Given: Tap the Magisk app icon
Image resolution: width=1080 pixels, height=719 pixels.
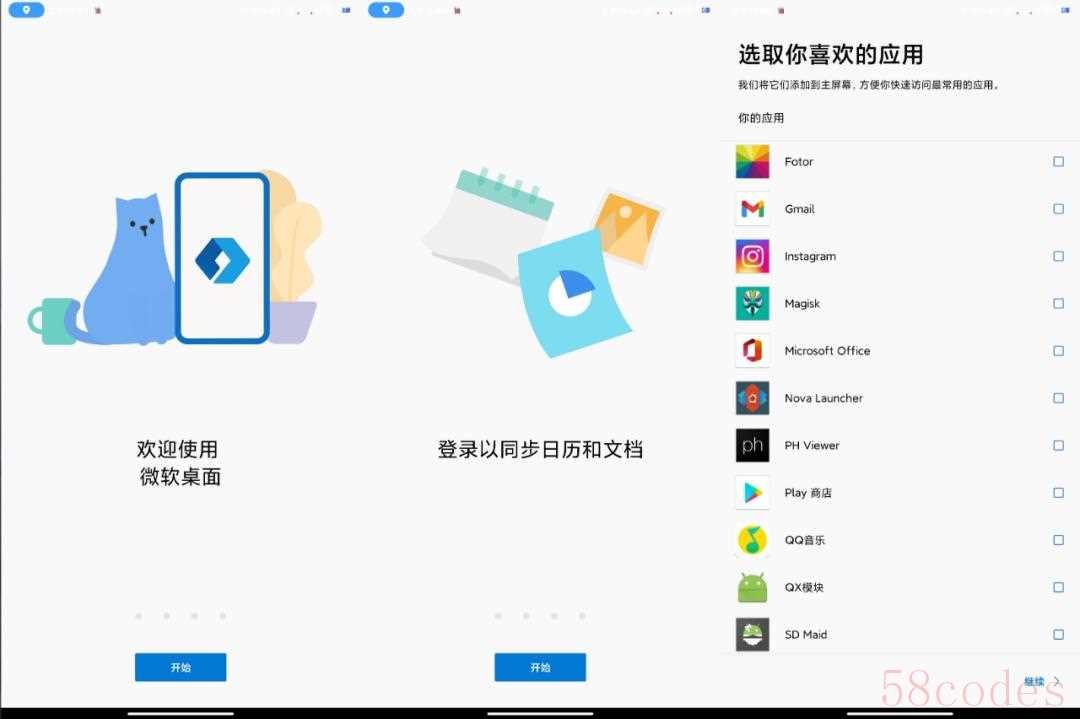Looking at the screenshot, I should pos(752,304).
